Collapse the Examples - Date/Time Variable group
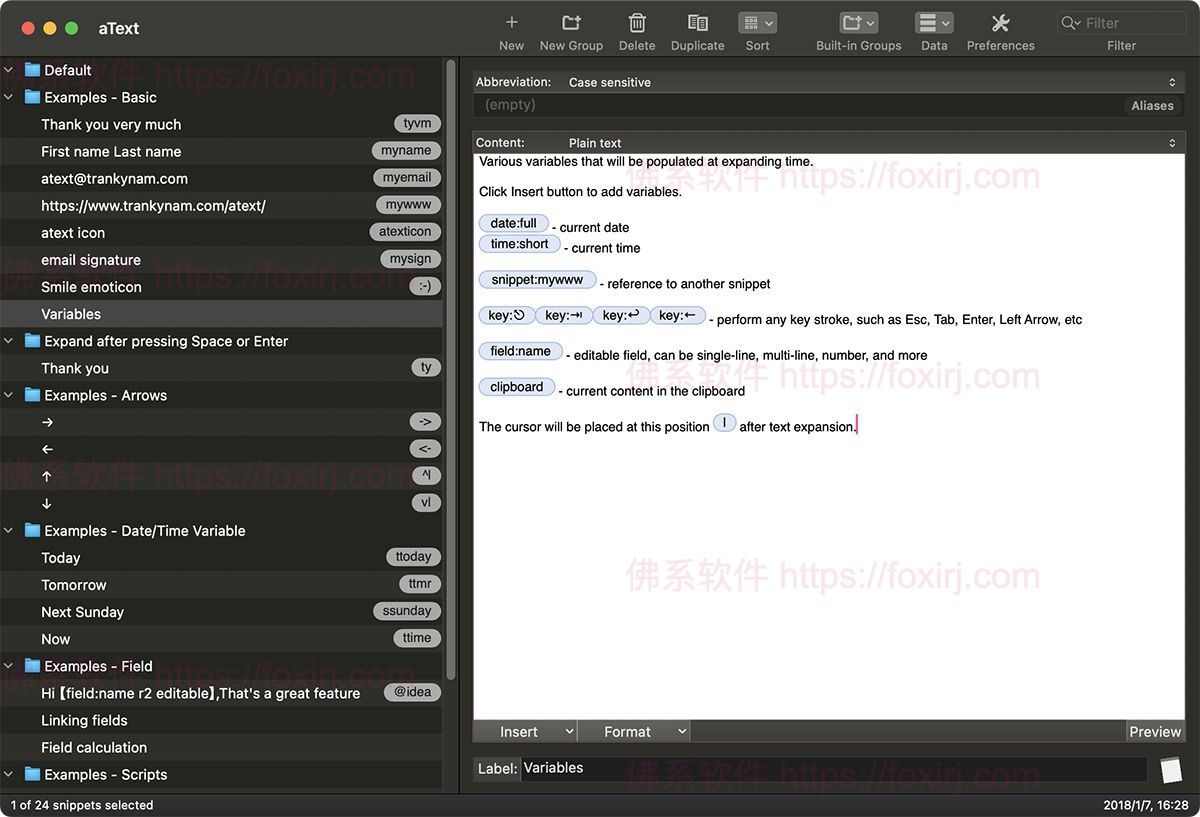This screenshot has height=817, width=1200. click(9, 531)
